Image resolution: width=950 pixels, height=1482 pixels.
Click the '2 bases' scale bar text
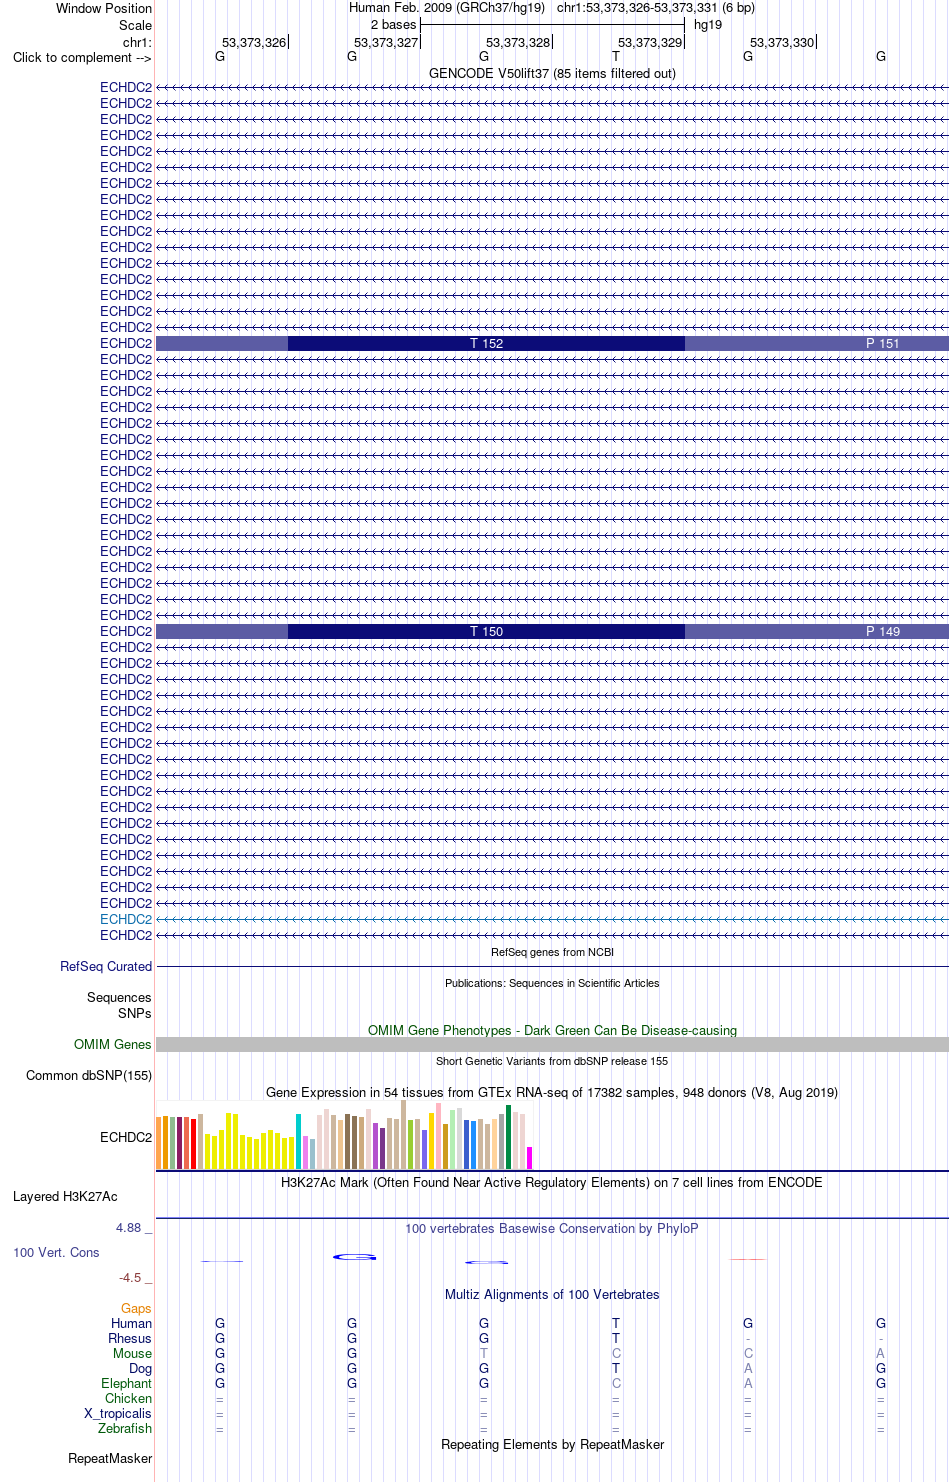pyautogui.click(x=393, y=24)
